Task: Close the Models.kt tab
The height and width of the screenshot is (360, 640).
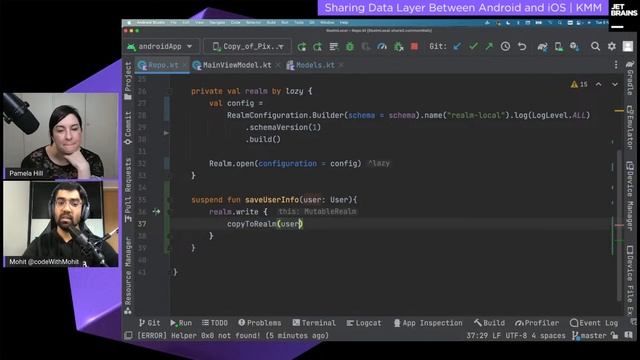Action: (x=341, y=65)
